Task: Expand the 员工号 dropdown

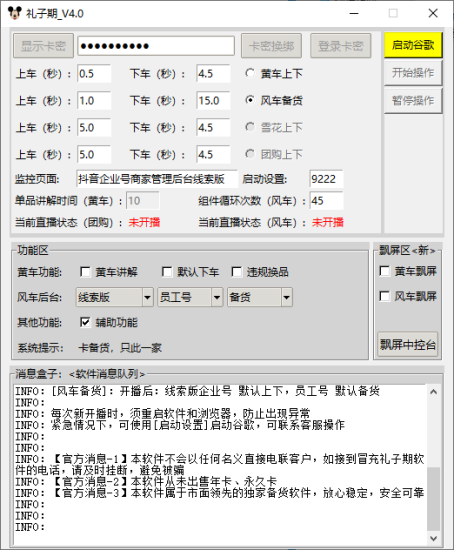Action: [217, 297]
